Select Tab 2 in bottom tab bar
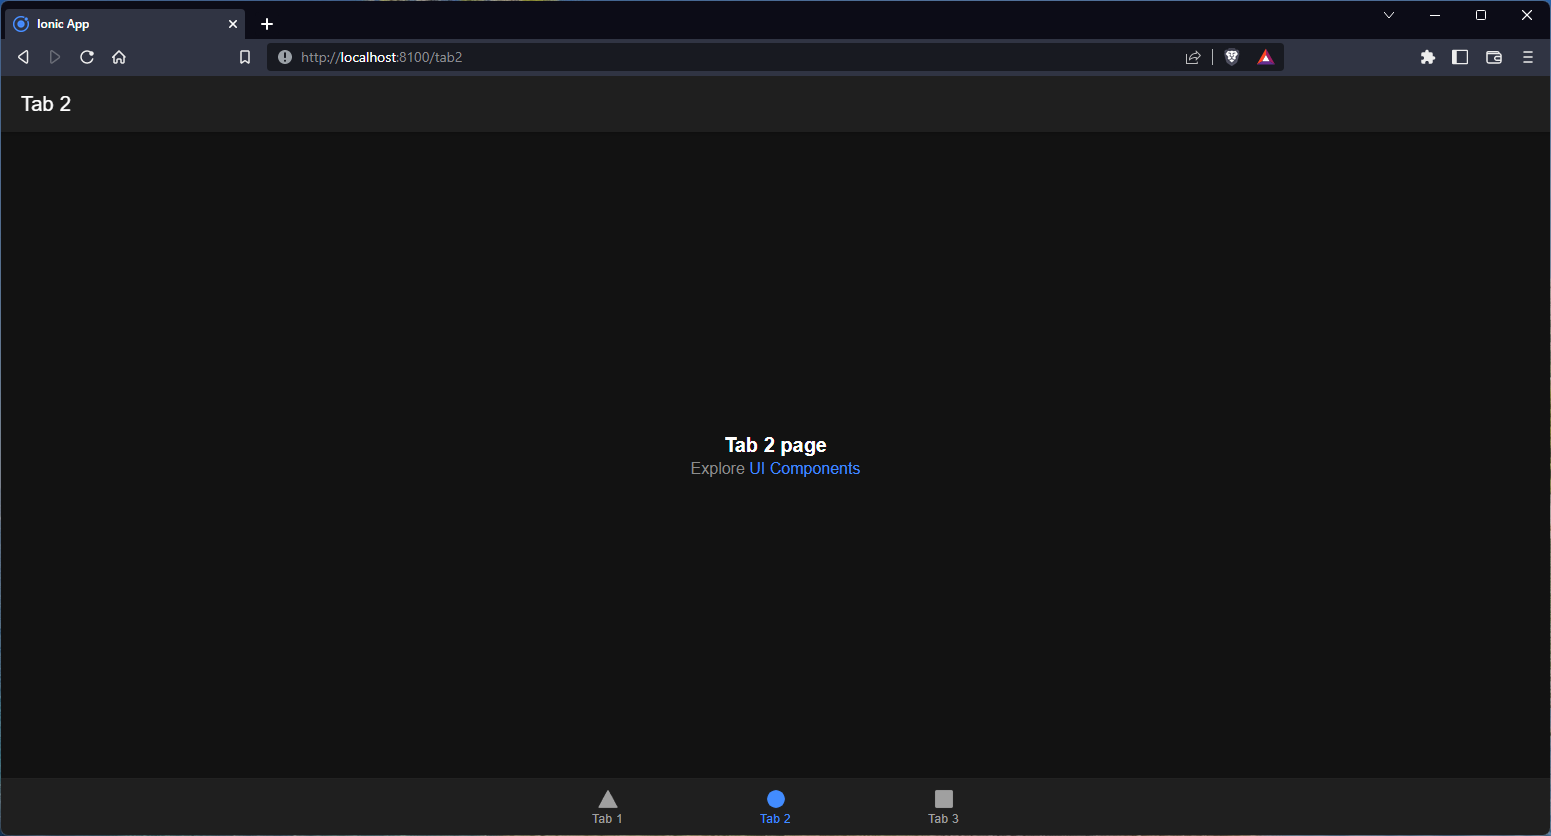Image resolution: width=1551 pixels, height=836 pixels. pos(775,807)
